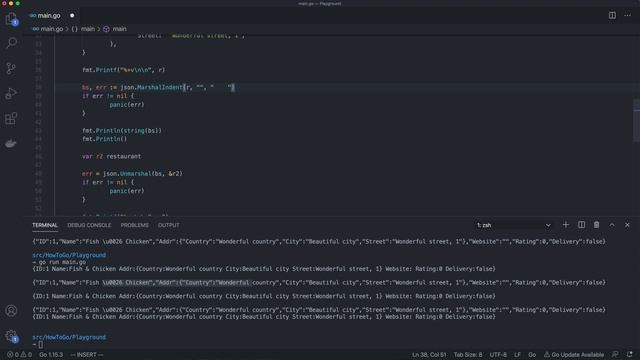Open the terminal selector dropdown 1: zsh

pos(513,225)
